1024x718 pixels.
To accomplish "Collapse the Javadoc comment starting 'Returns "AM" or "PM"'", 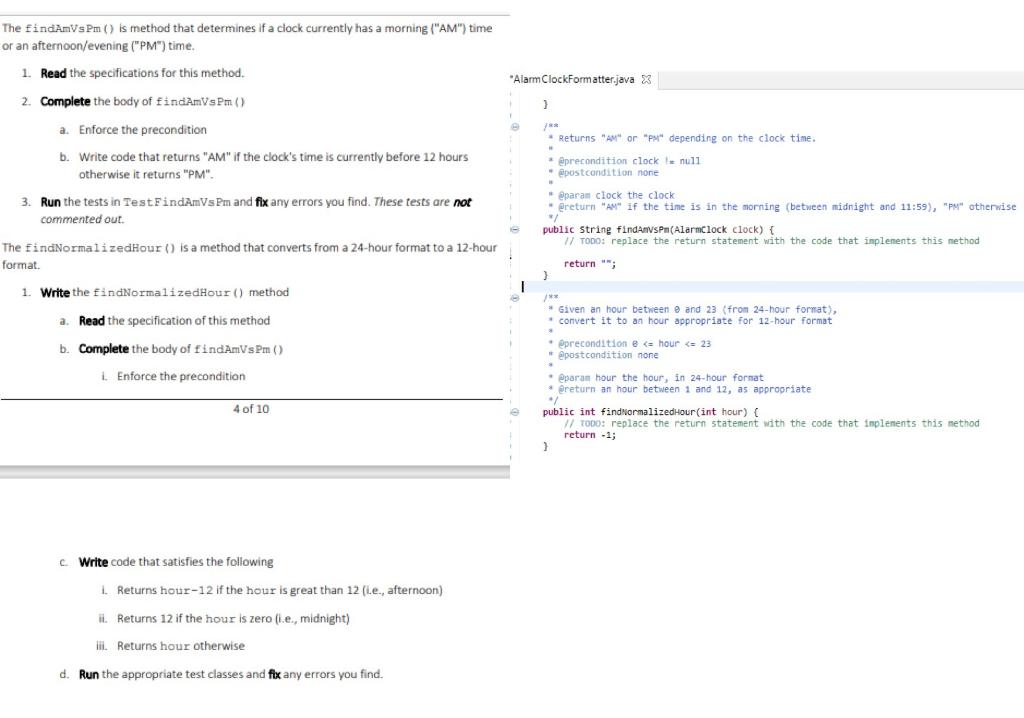I will [x=515, y=127].
